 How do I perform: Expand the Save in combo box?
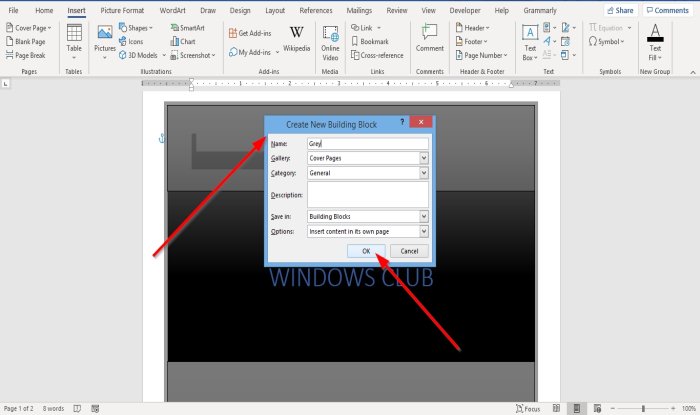point(424,216)
